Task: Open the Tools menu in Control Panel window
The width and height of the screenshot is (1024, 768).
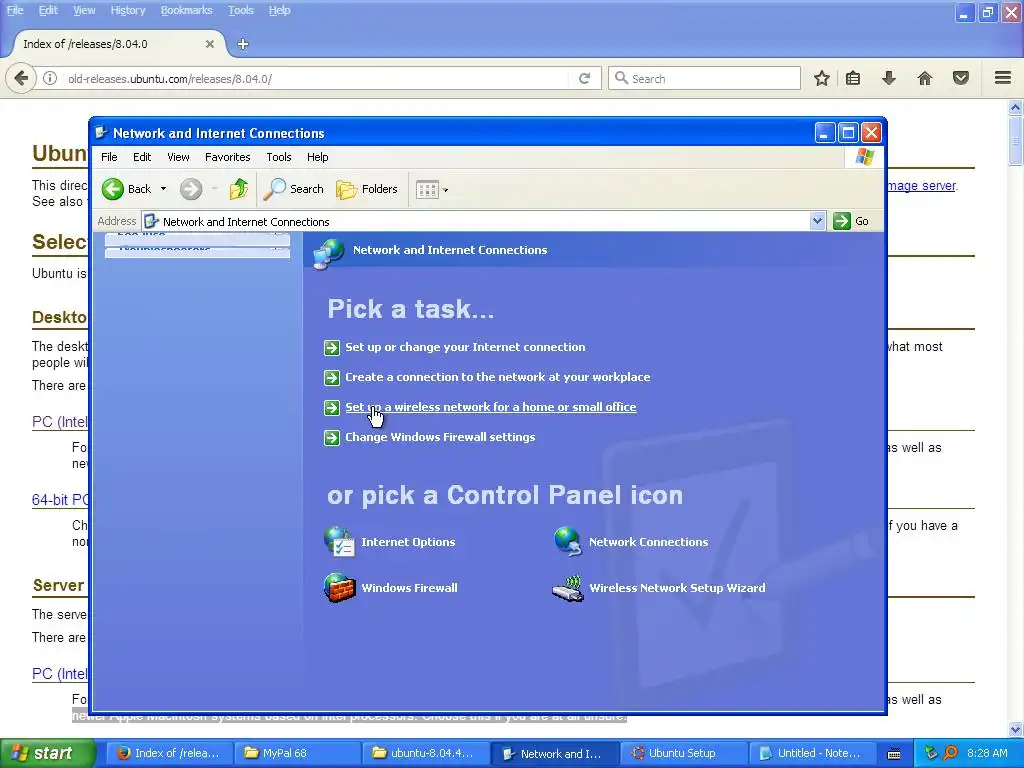Action: (278, 157)
